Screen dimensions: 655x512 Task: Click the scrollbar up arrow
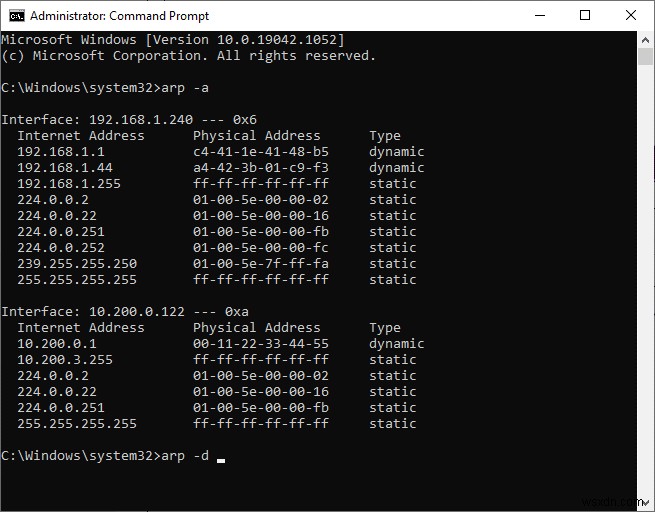(x=646, y=38)
